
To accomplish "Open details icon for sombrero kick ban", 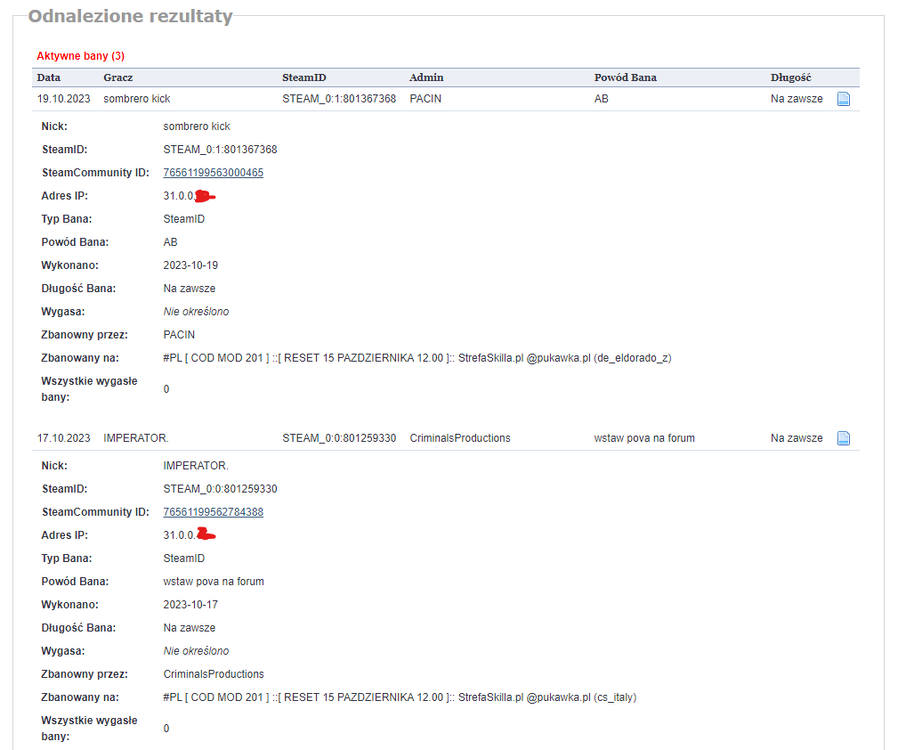I will [x=843, y=99].
